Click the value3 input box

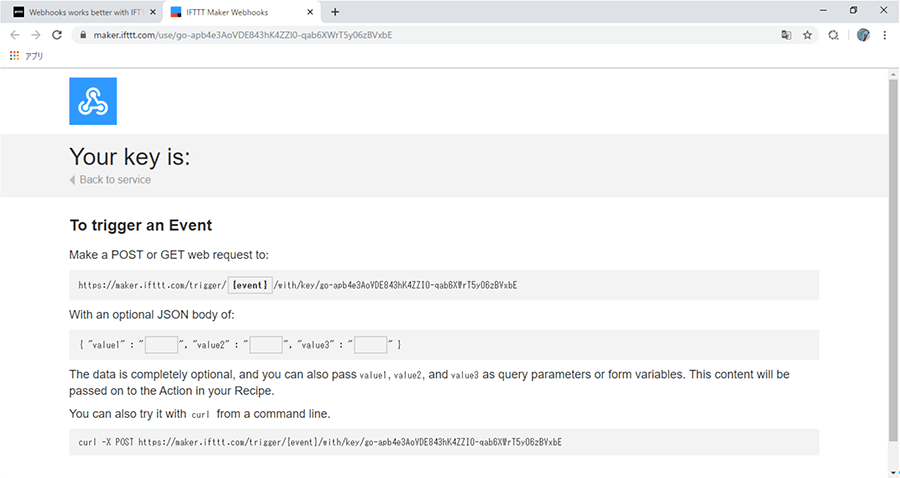point(371,345)
